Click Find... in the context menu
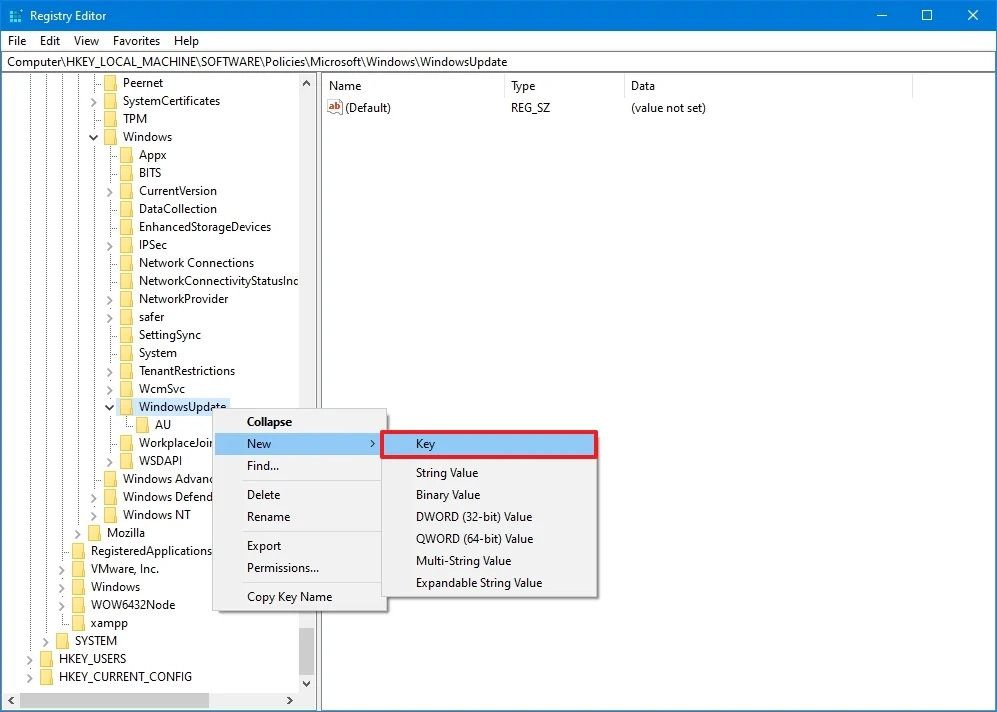 point(300,466)
